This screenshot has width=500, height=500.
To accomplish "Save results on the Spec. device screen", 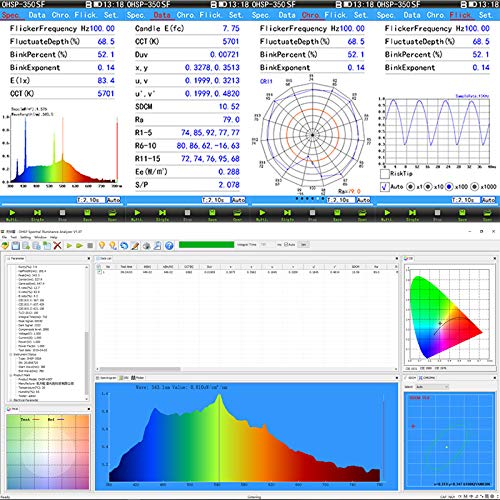I will coord(87,215).
